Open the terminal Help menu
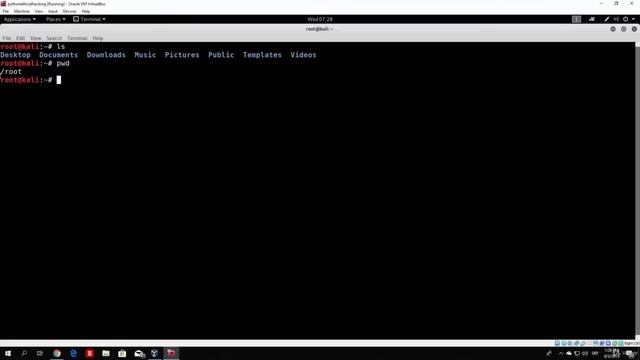This screenshot has height=360, width=640. (98, 38)
